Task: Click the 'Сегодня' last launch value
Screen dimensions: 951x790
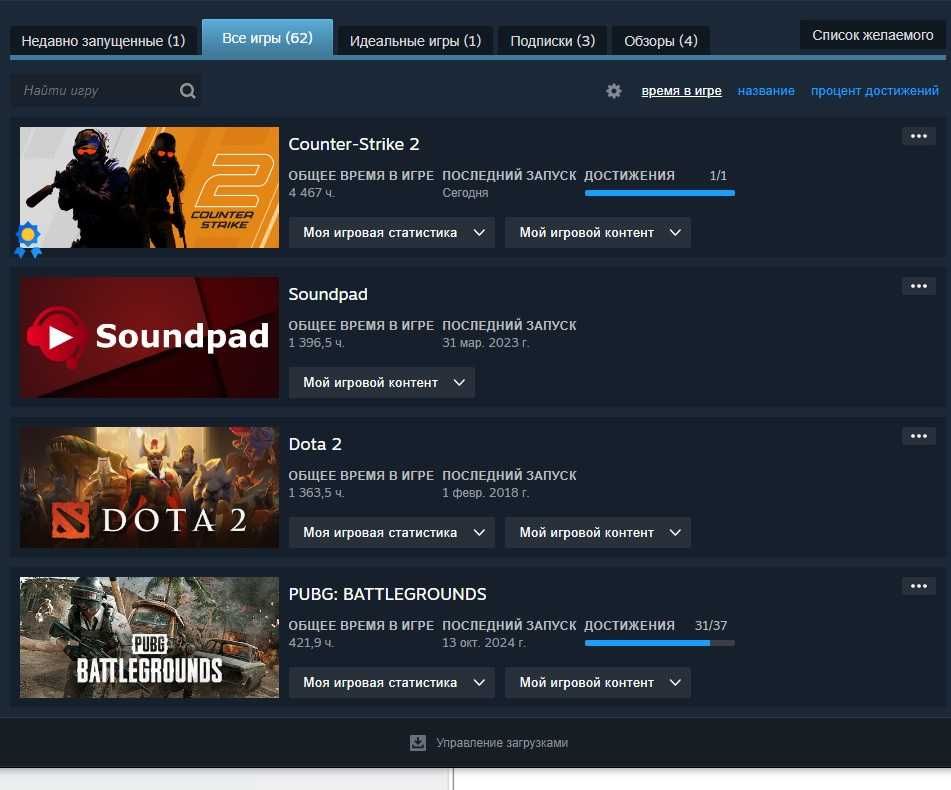Action: pyautogui.click(x=465, y=193)
